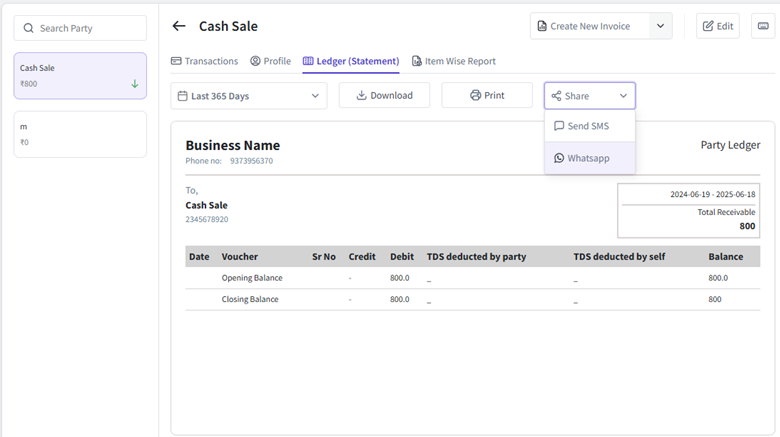This screenshot has height=437, width=780.
Task: Select the Cash Sale party card
Action: coord(80,76)
